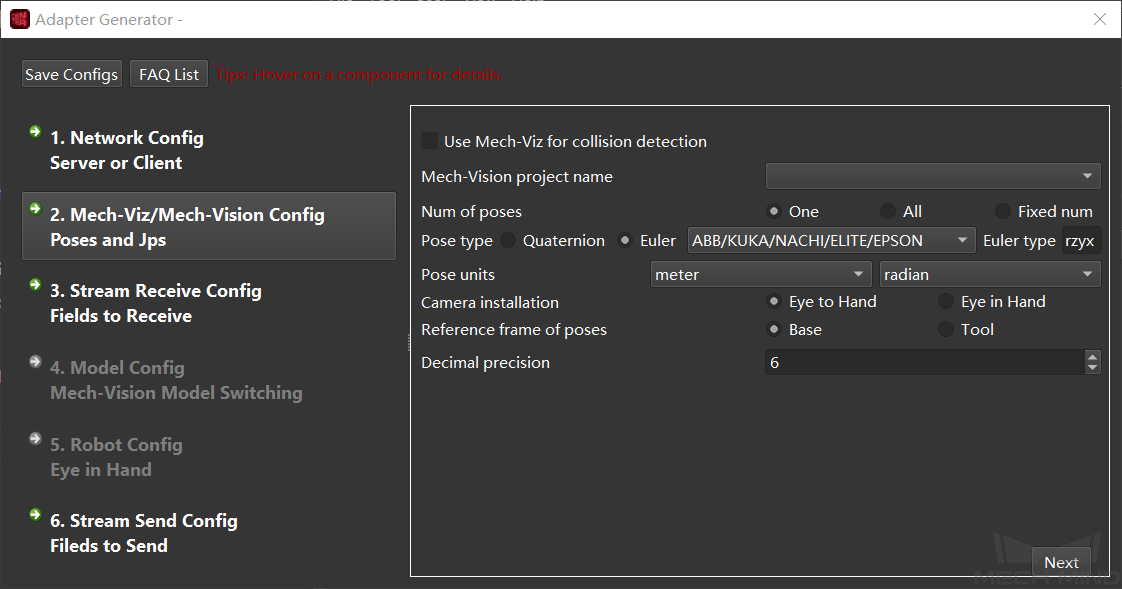Open the radian angle unit dropdown
Screen dimensions: 1122x589
point(989,274)
